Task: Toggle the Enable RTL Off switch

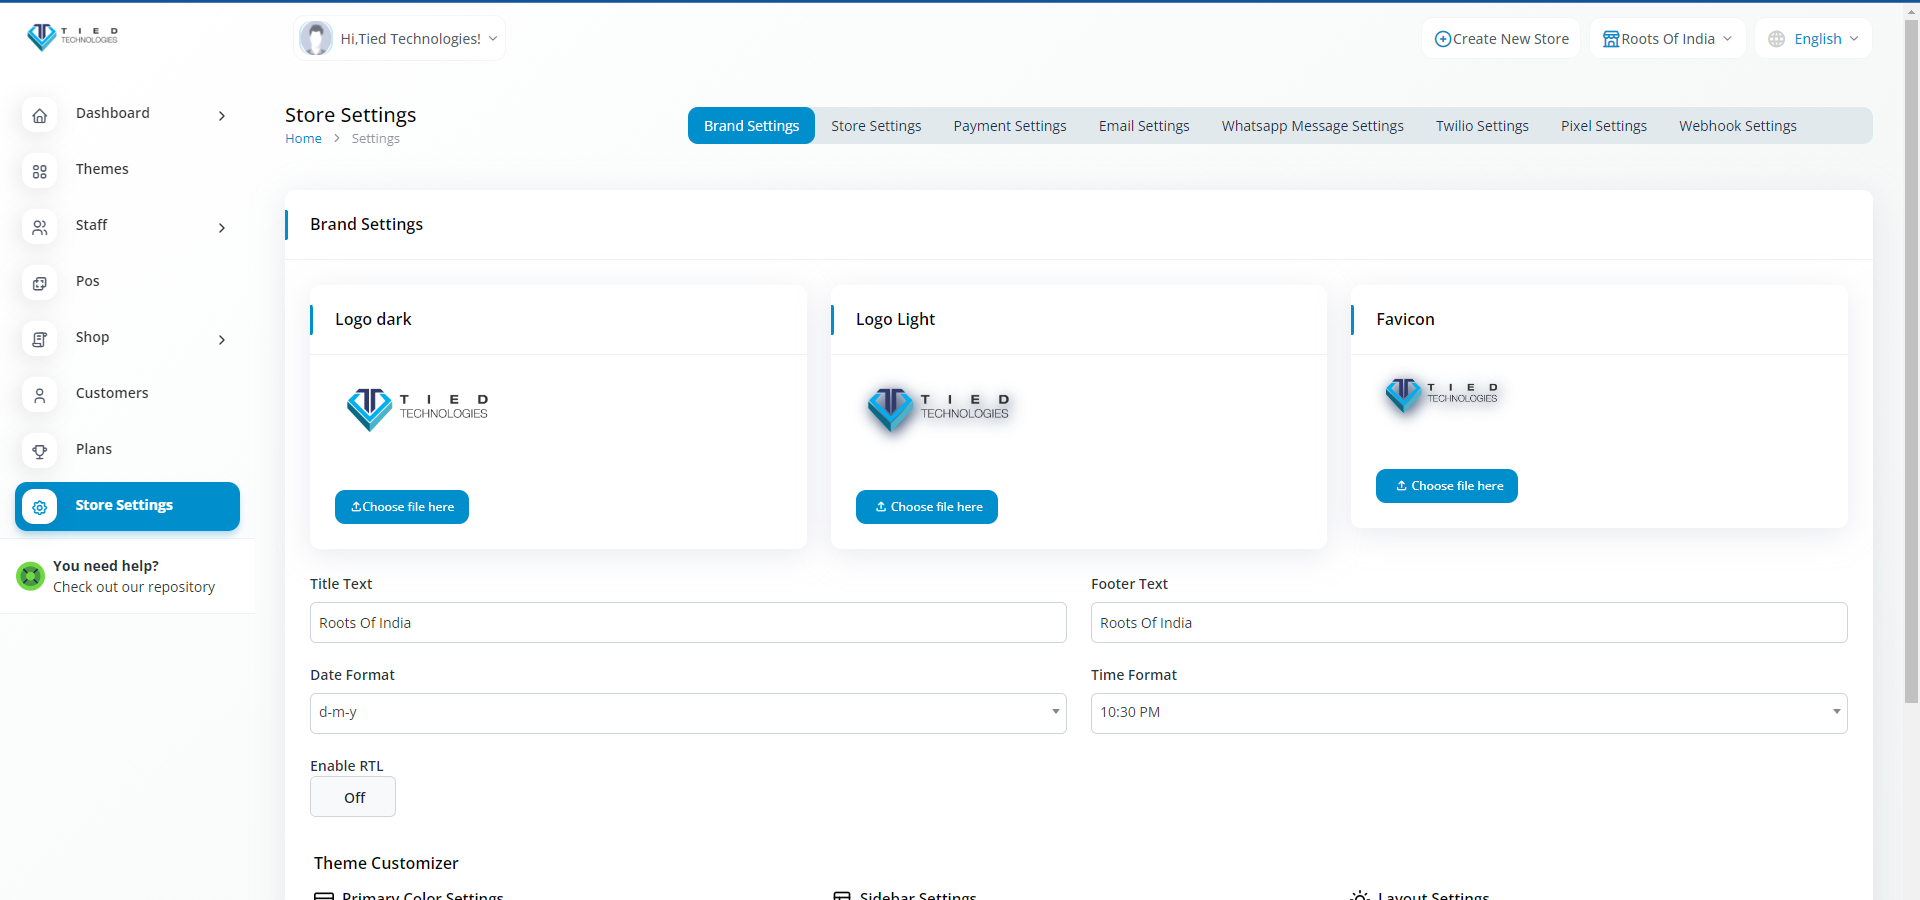Action: tap(353, 797)
